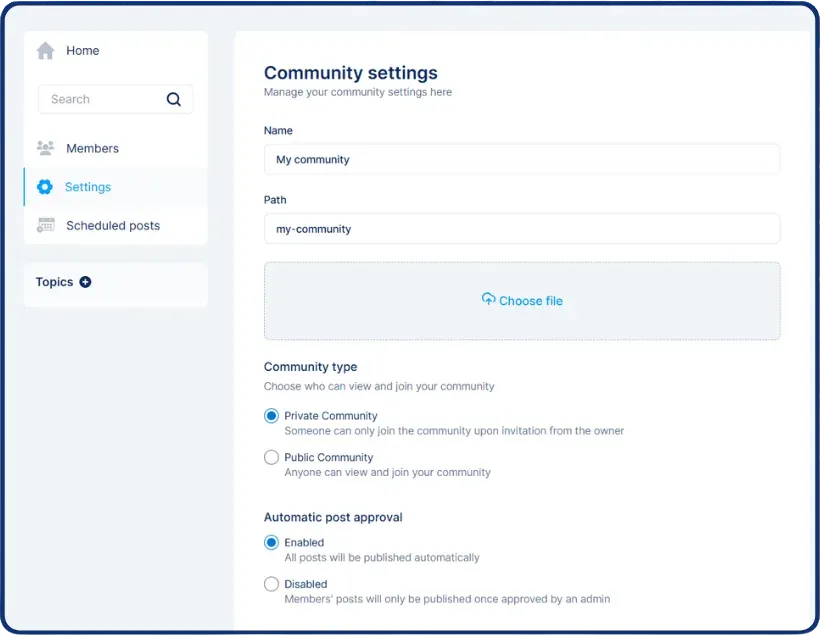Click the Public Community label text

(x=328, y=457)
